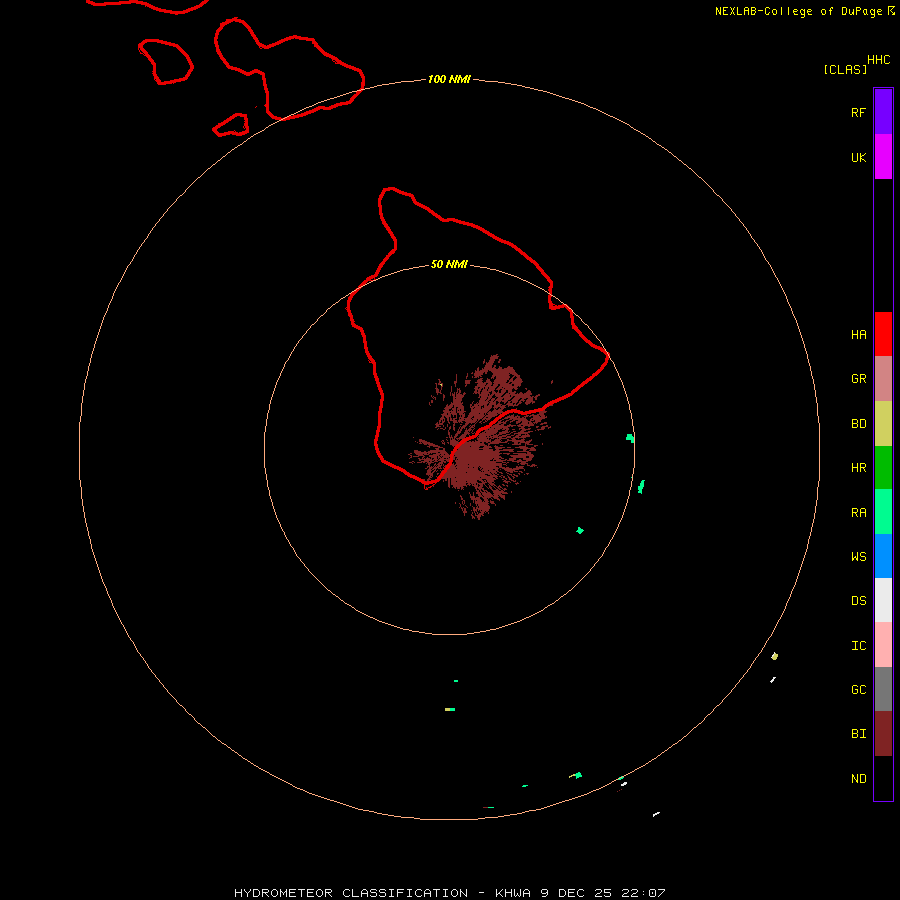Click the "50 NMI" range ring label
The width and height of the screenshot is (900, 900).
[449, 264]
